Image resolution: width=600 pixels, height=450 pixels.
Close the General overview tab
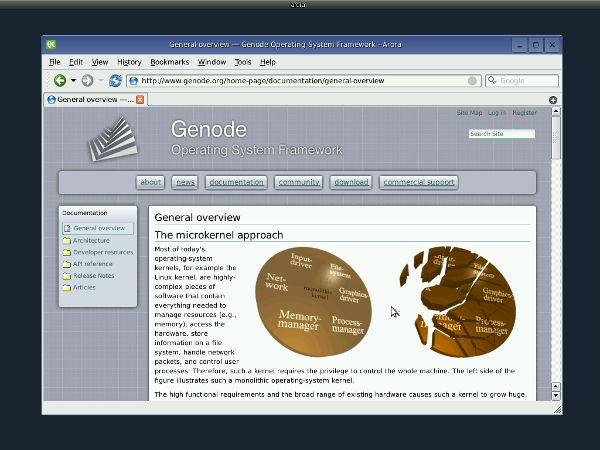tap(140, 99)
